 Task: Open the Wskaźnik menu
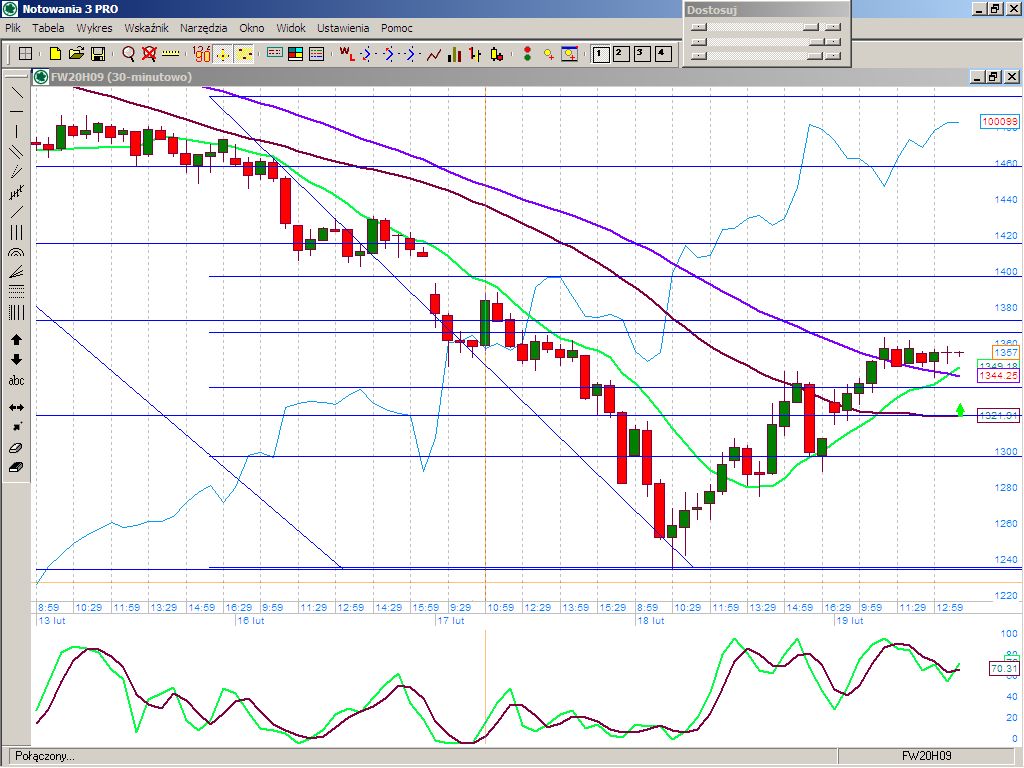coord(146,28)
